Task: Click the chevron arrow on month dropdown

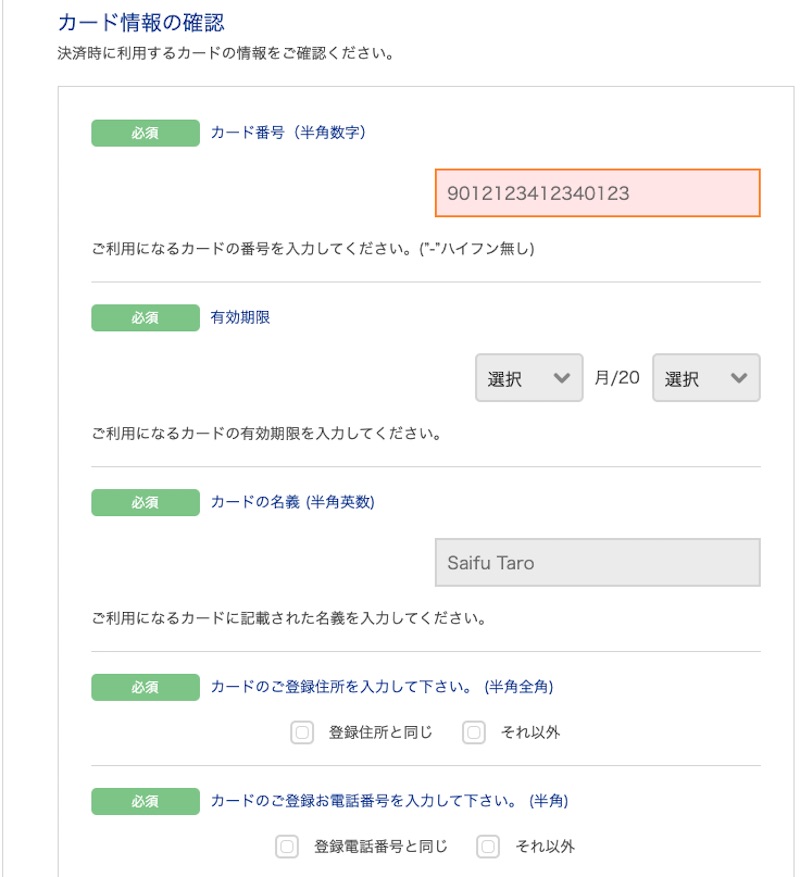Action: (562, 378)
